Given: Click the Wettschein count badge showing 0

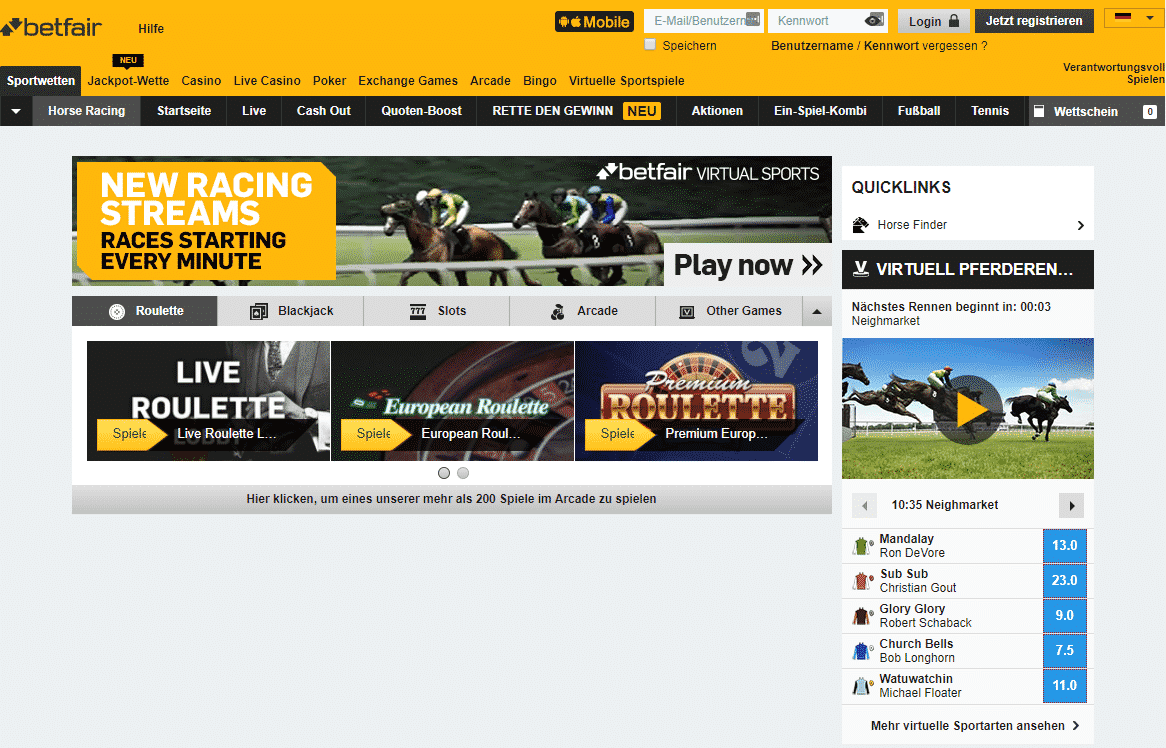Looking at the screenshot, I should 1150,112.
